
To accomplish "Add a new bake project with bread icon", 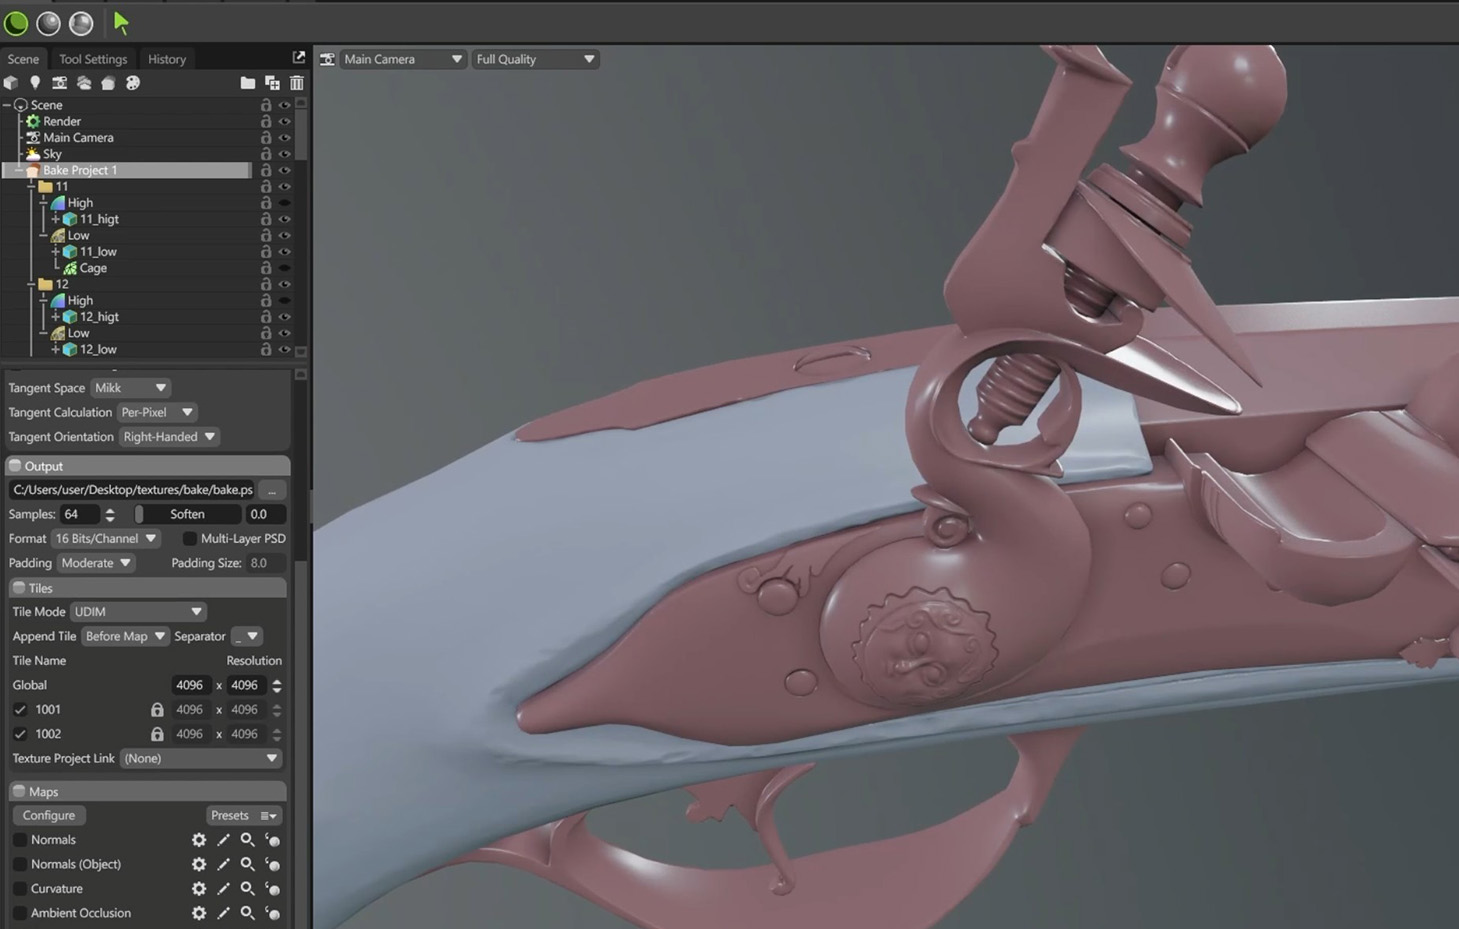I will click(x=108, y=83).
